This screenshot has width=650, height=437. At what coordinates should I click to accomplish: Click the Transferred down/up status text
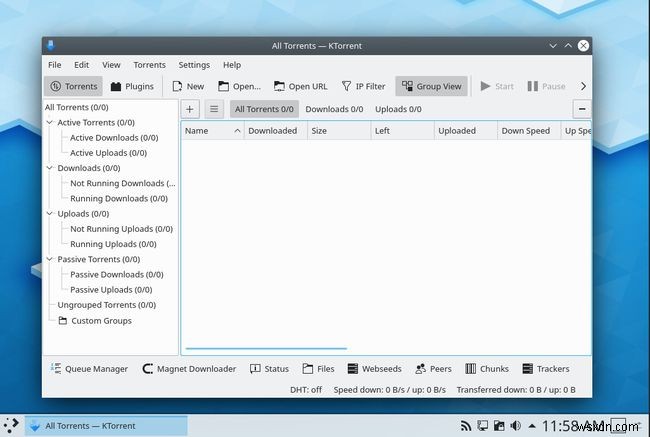516,390
